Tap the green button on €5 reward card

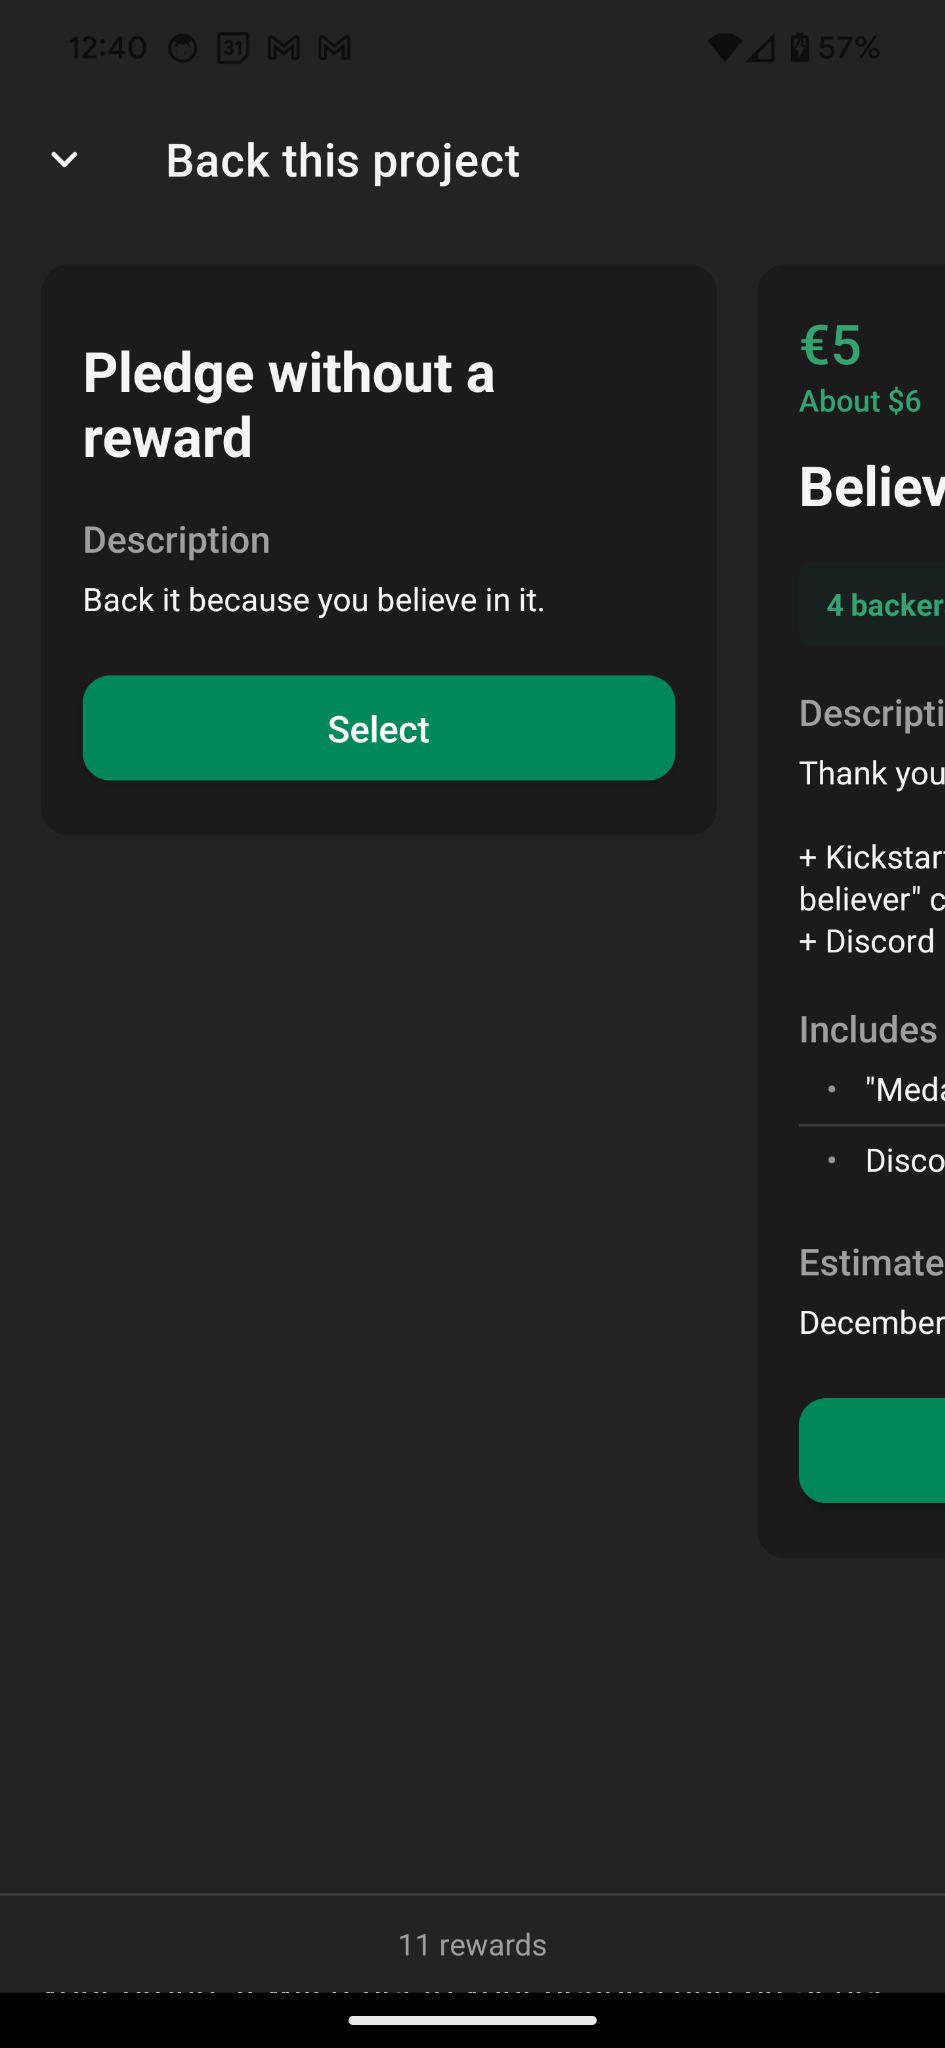872,1450
